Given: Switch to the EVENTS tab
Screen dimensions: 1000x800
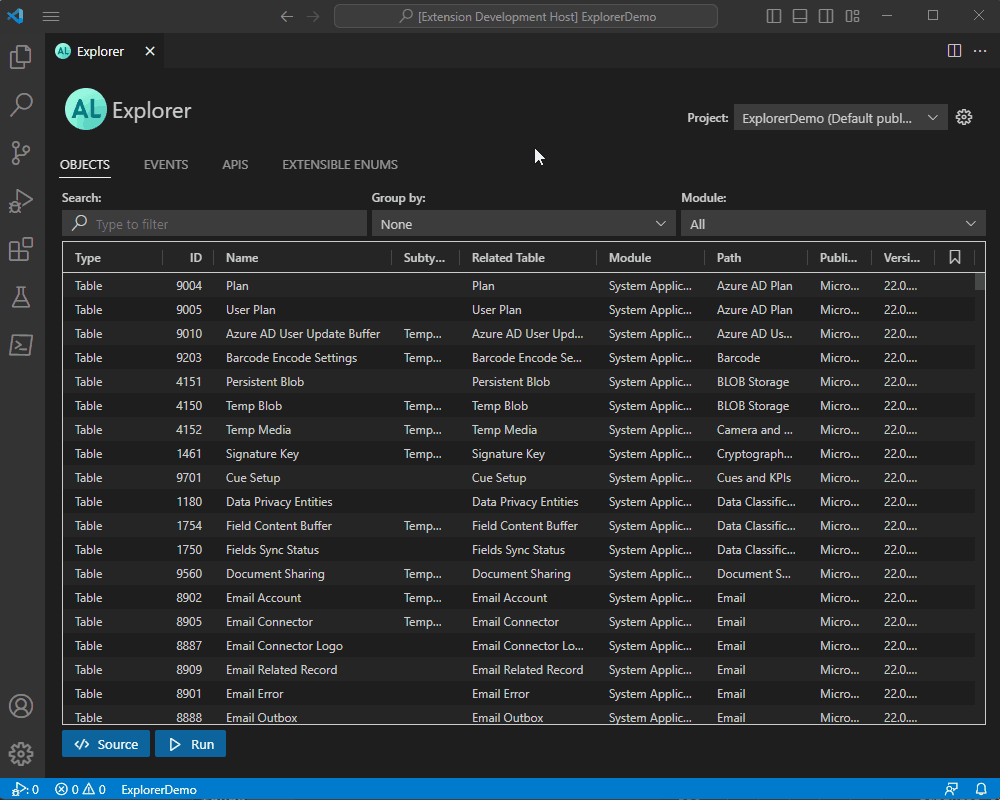Looking at the screenshot, I should click(166, 165).
